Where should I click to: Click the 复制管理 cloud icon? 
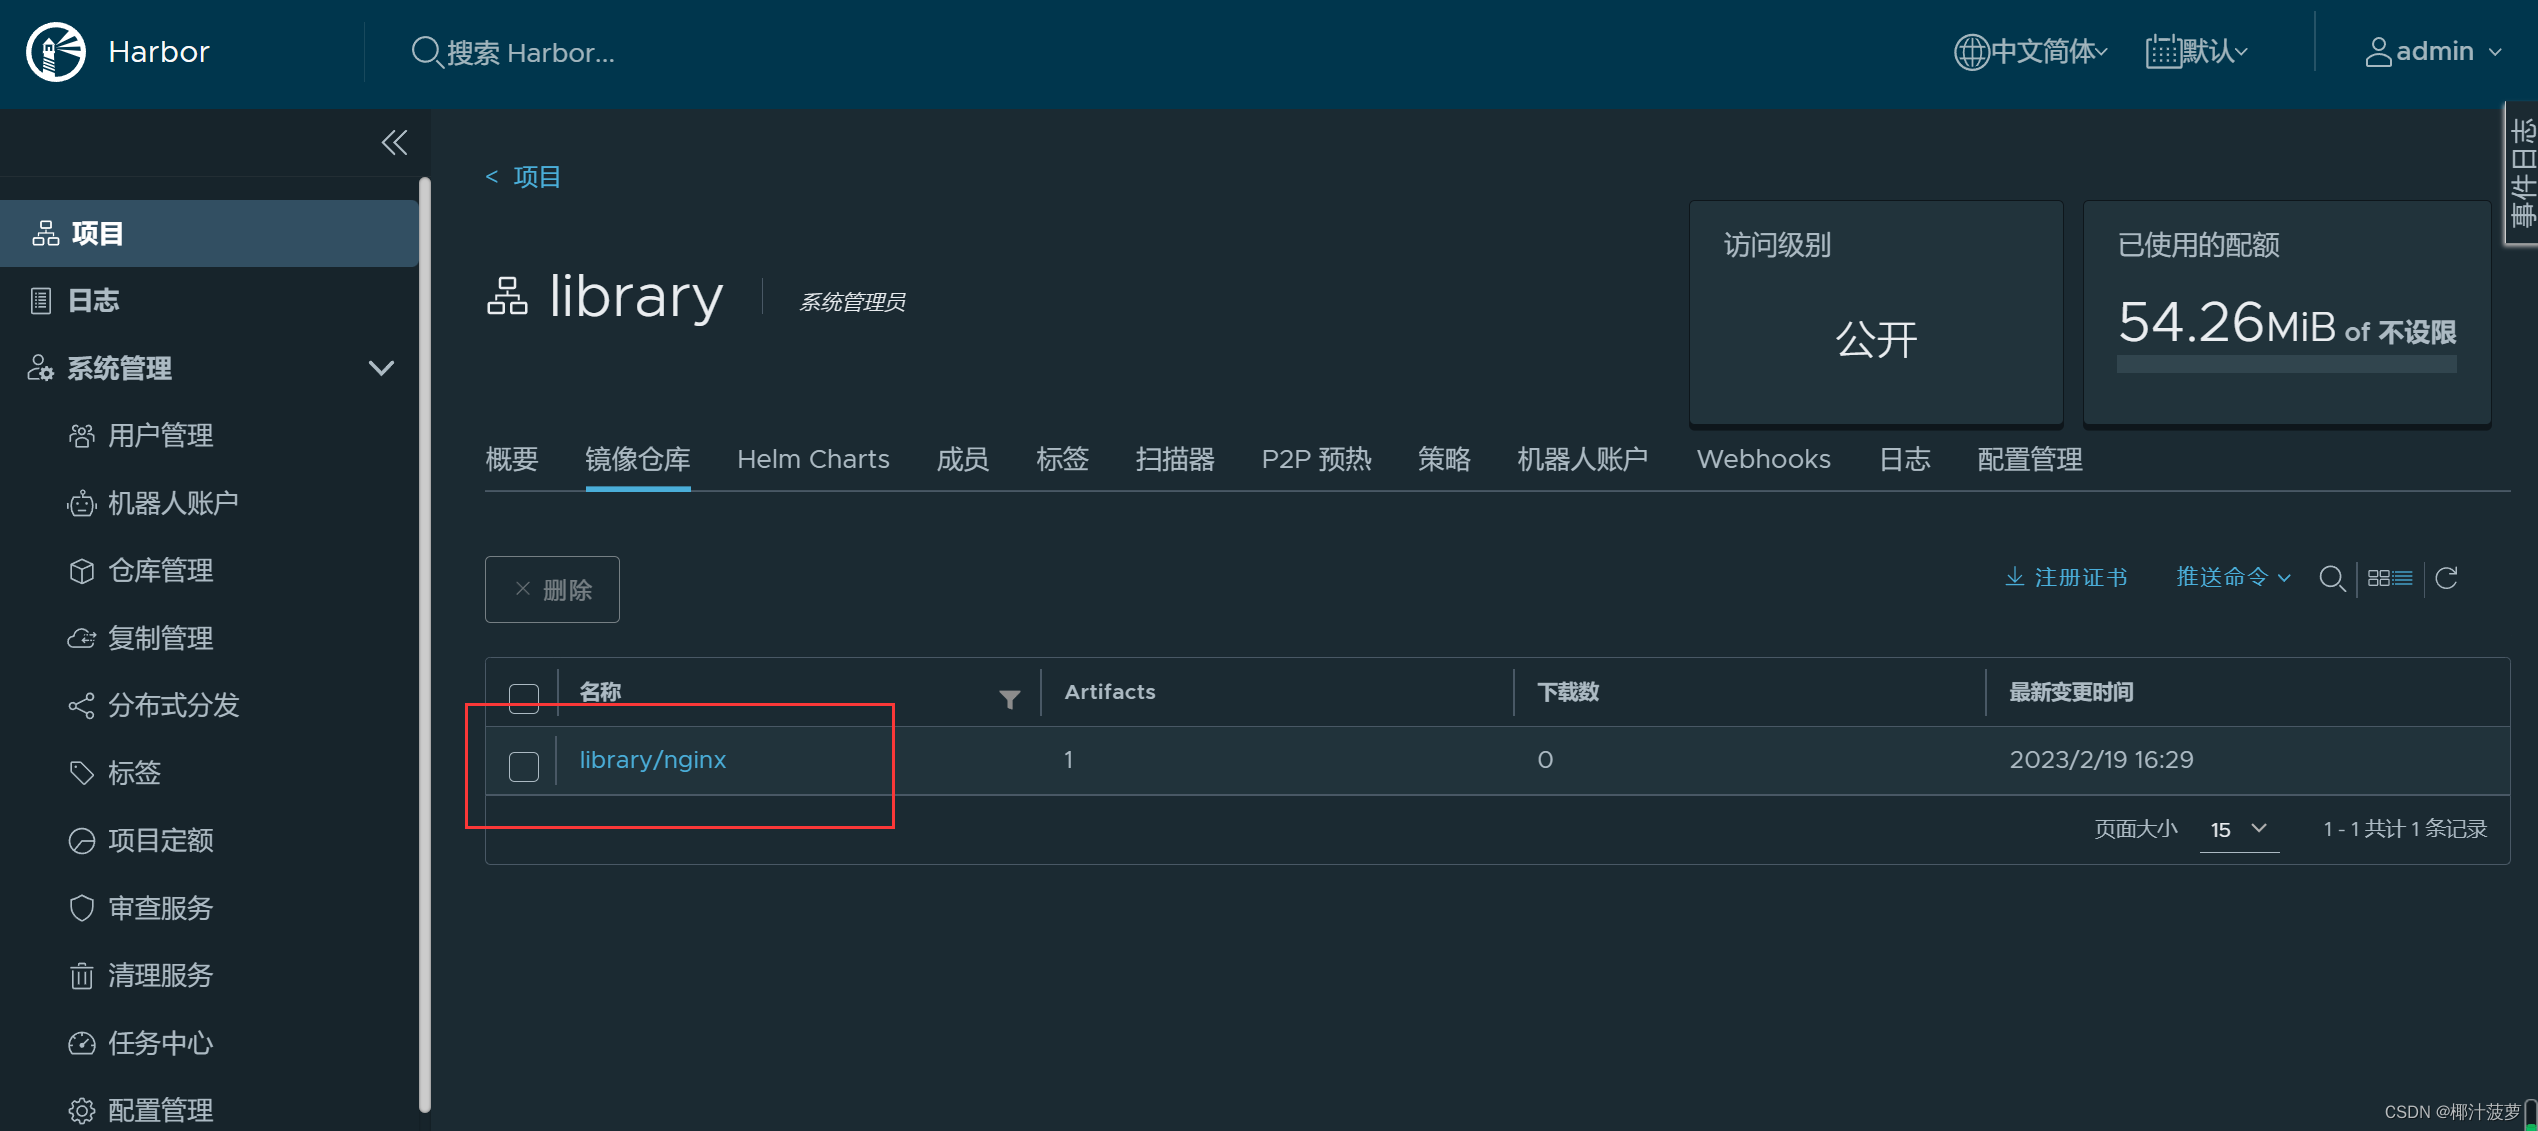tap(82, 638)
